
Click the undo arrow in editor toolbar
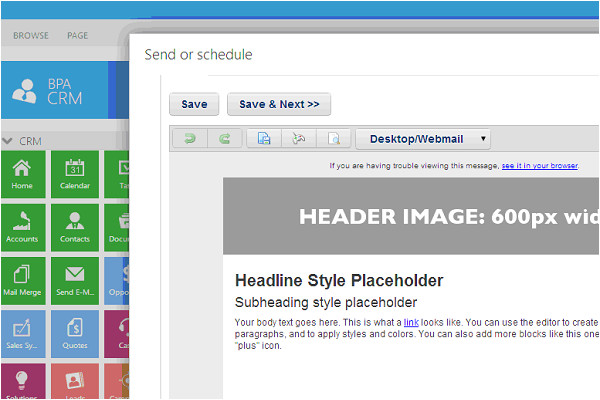point(190,139)
